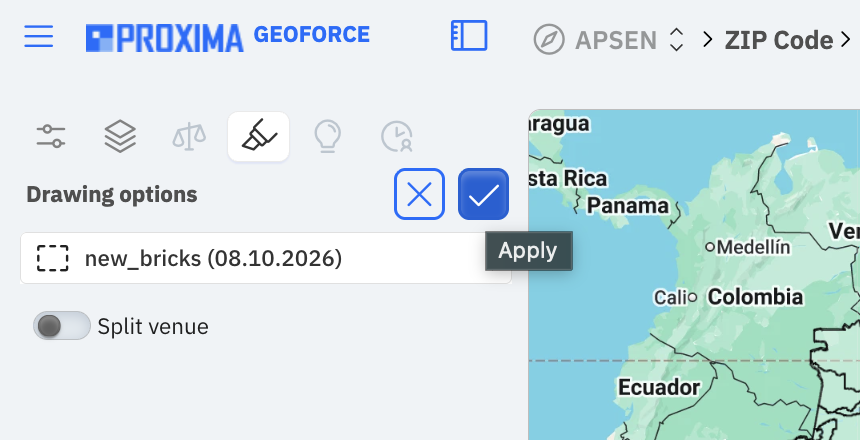Screen dimensions: 860x440
Task: Expand the chevron after ZIP Code
Action: (x=846, y=40)
